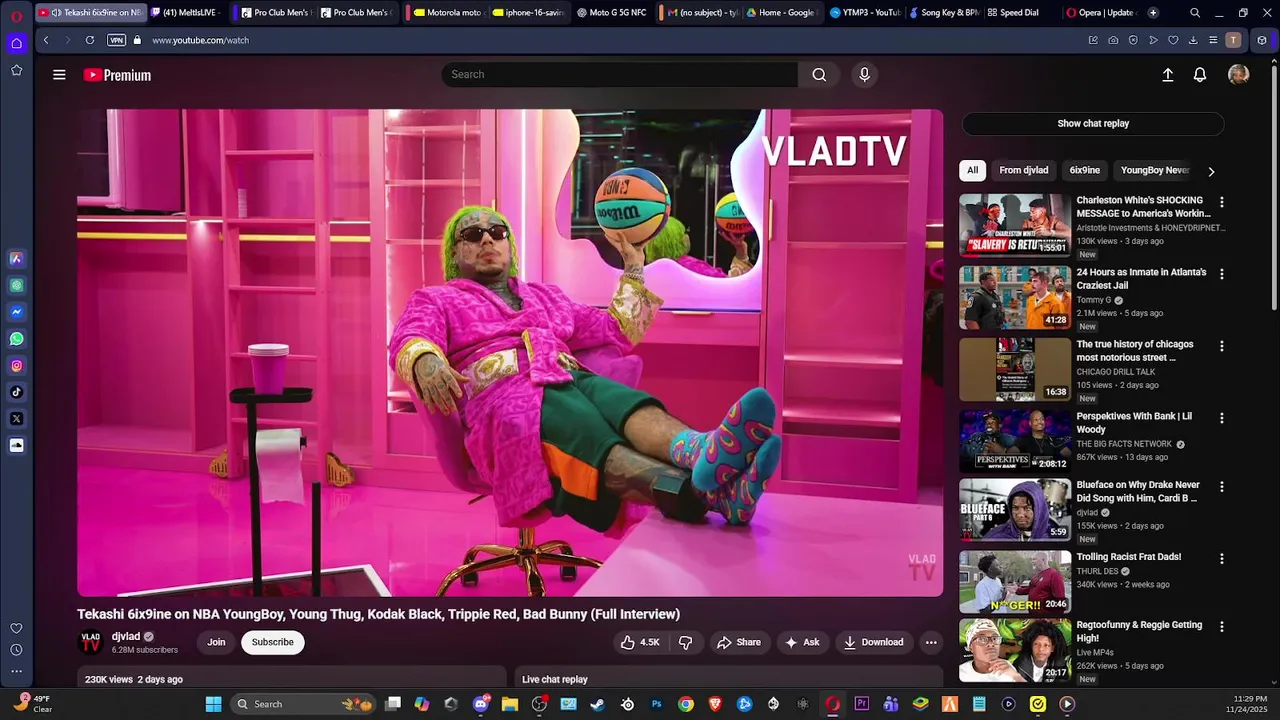Open ChatGPT in the Opera sidebar
The width and height of the screenshot is (1280, 720).
point(16,285)
